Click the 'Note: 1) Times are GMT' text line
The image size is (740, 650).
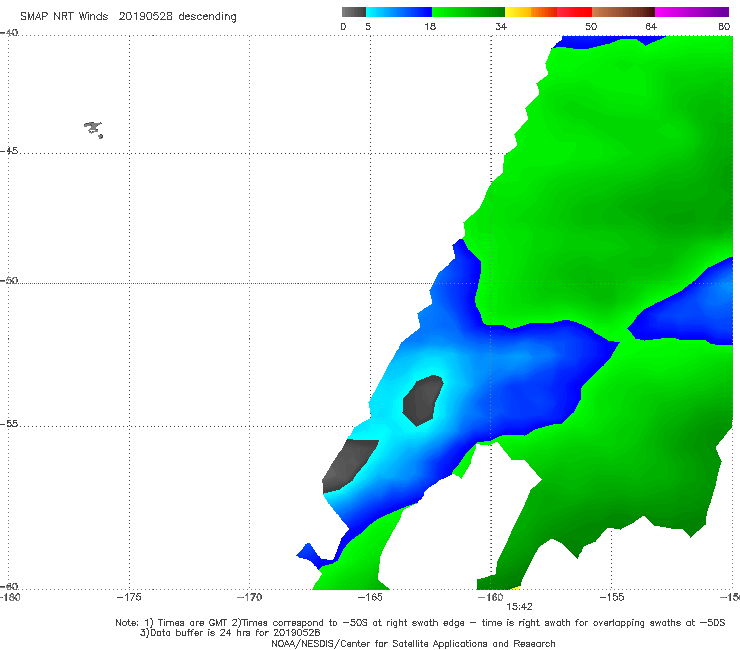(420, 623)
